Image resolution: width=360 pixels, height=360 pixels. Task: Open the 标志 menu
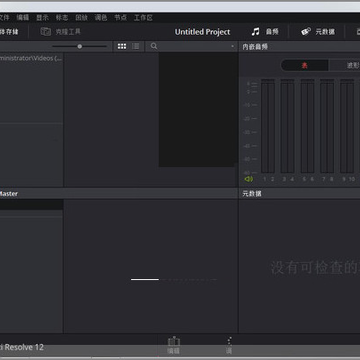coord(62,18)
